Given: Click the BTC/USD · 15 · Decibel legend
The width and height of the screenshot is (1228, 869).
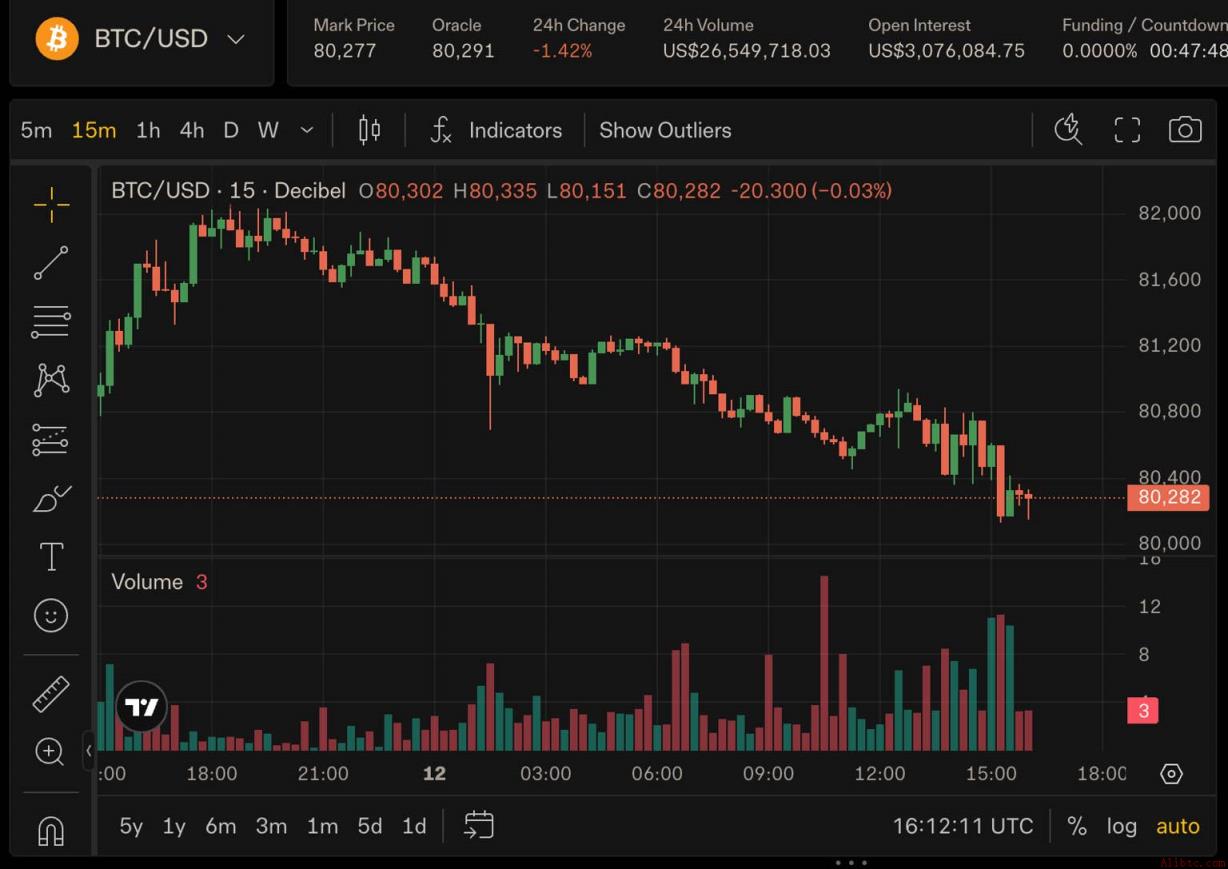Looking at the screenshot, I should click(x=228, y=190).
